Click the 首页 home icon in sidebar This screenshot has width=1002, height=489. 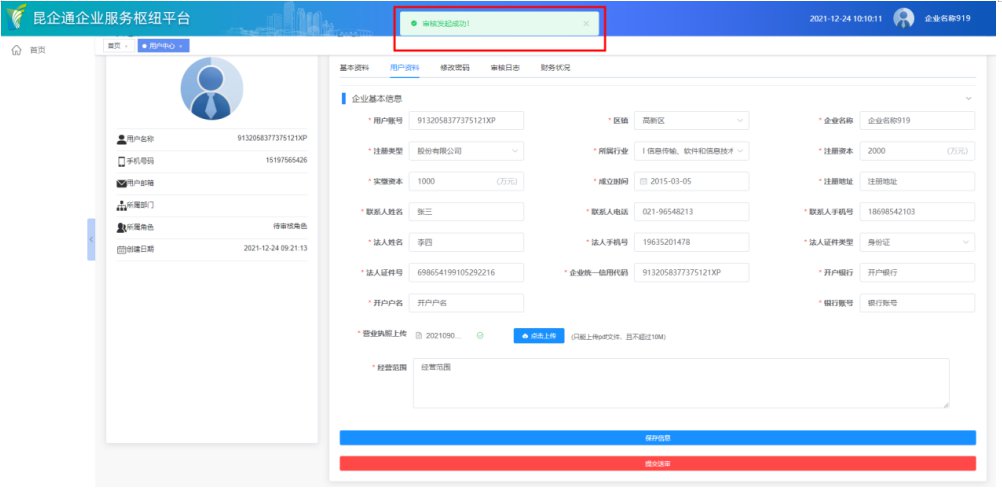[16, 50]
